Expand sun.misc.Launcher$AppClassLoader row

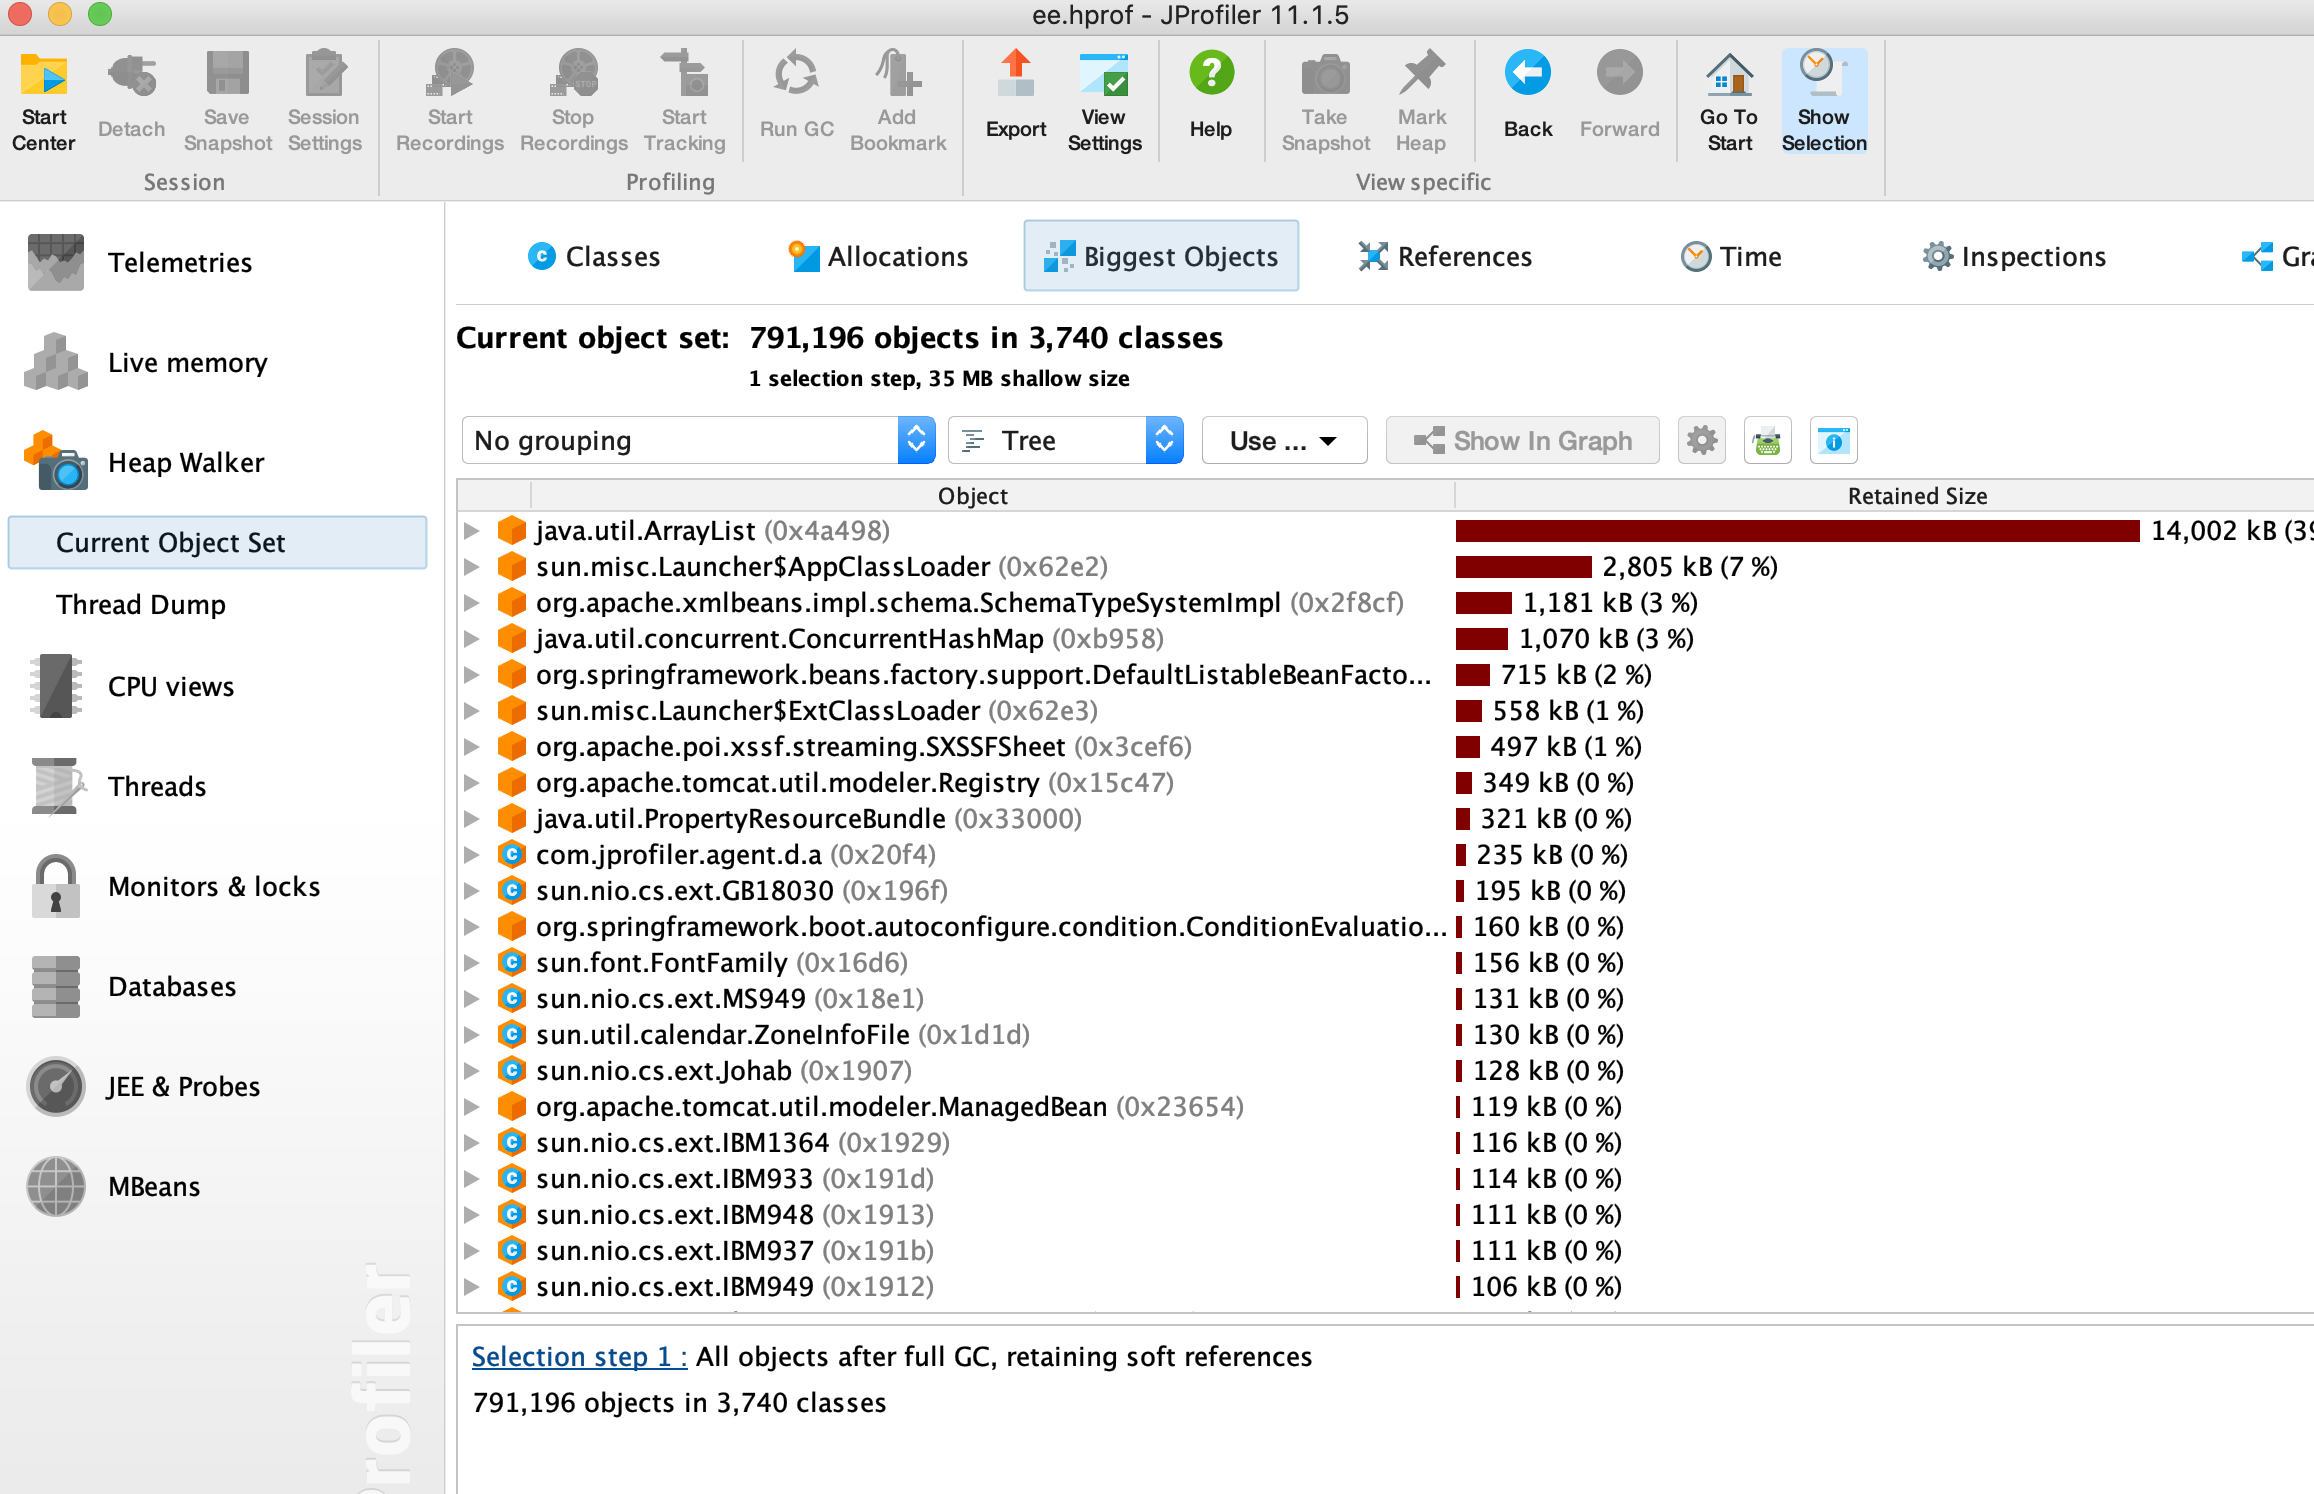471,566
